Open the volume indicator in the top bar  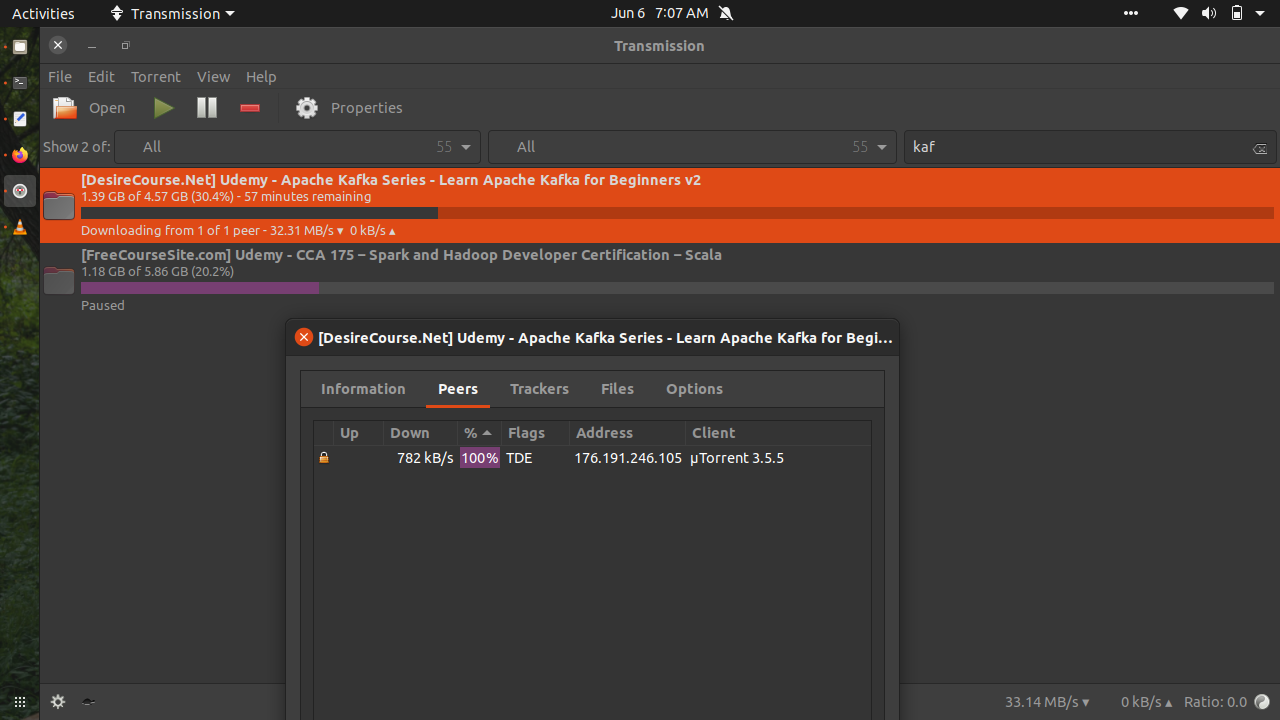pos(1209,13)
